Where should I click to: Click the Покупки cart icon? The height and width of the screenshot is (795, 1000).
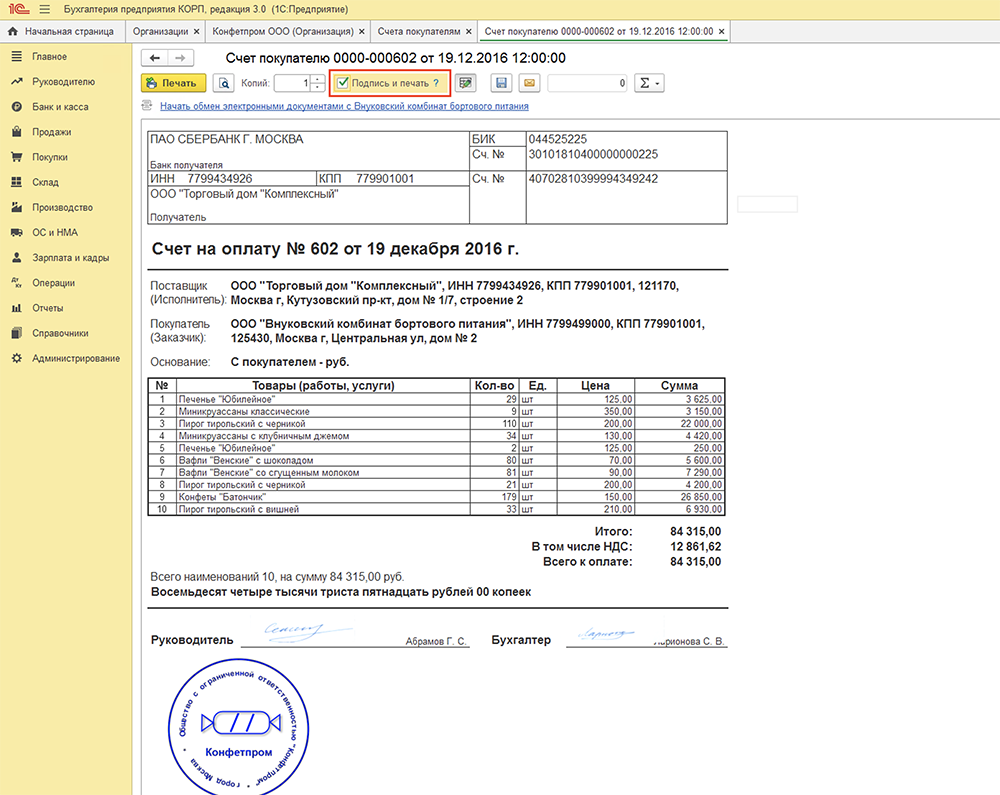[x=17, y=157]
